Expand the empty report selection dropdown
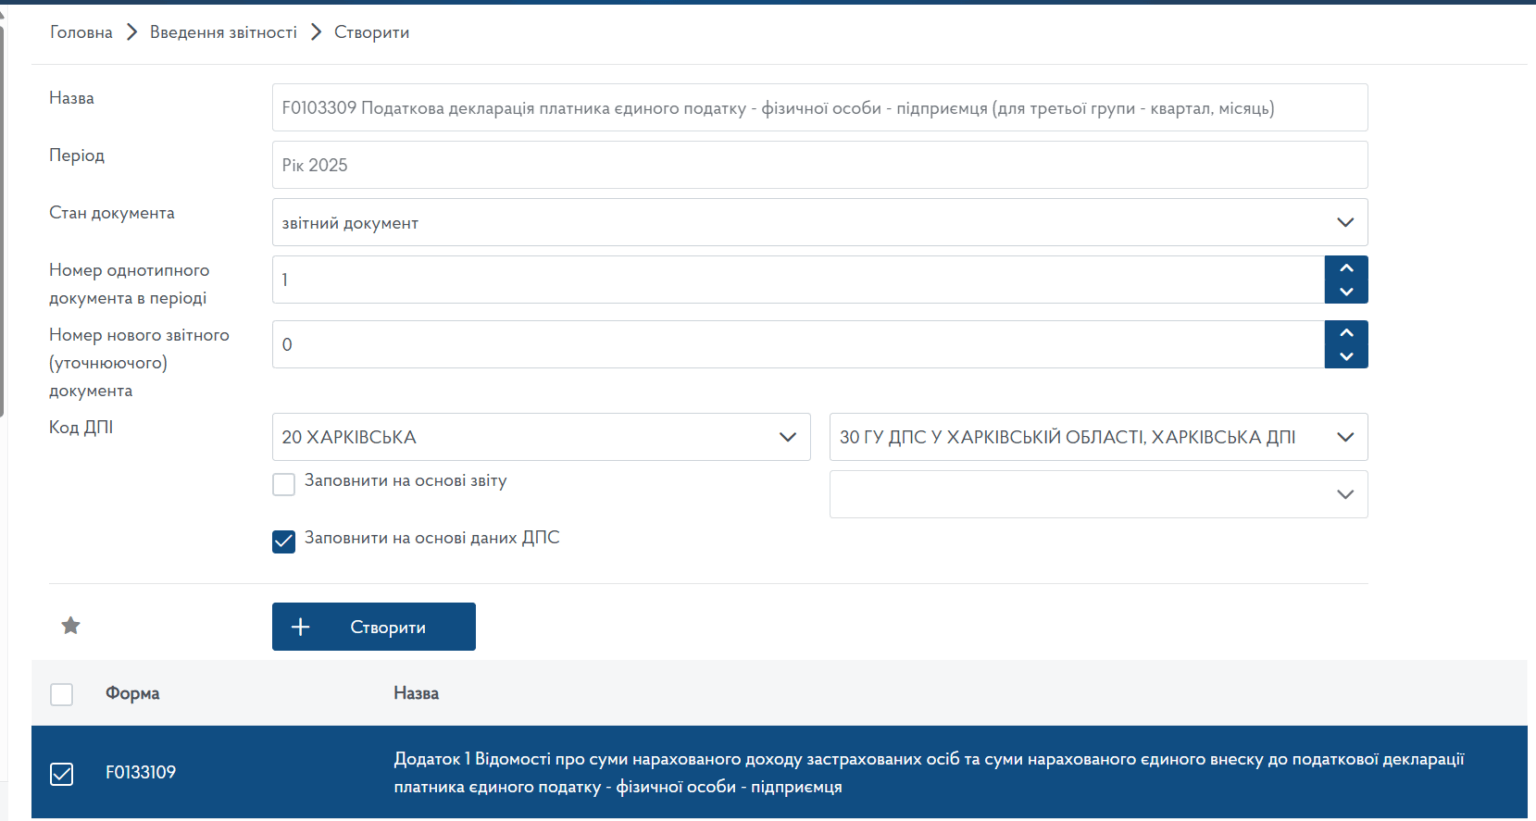 (1097, 494)
